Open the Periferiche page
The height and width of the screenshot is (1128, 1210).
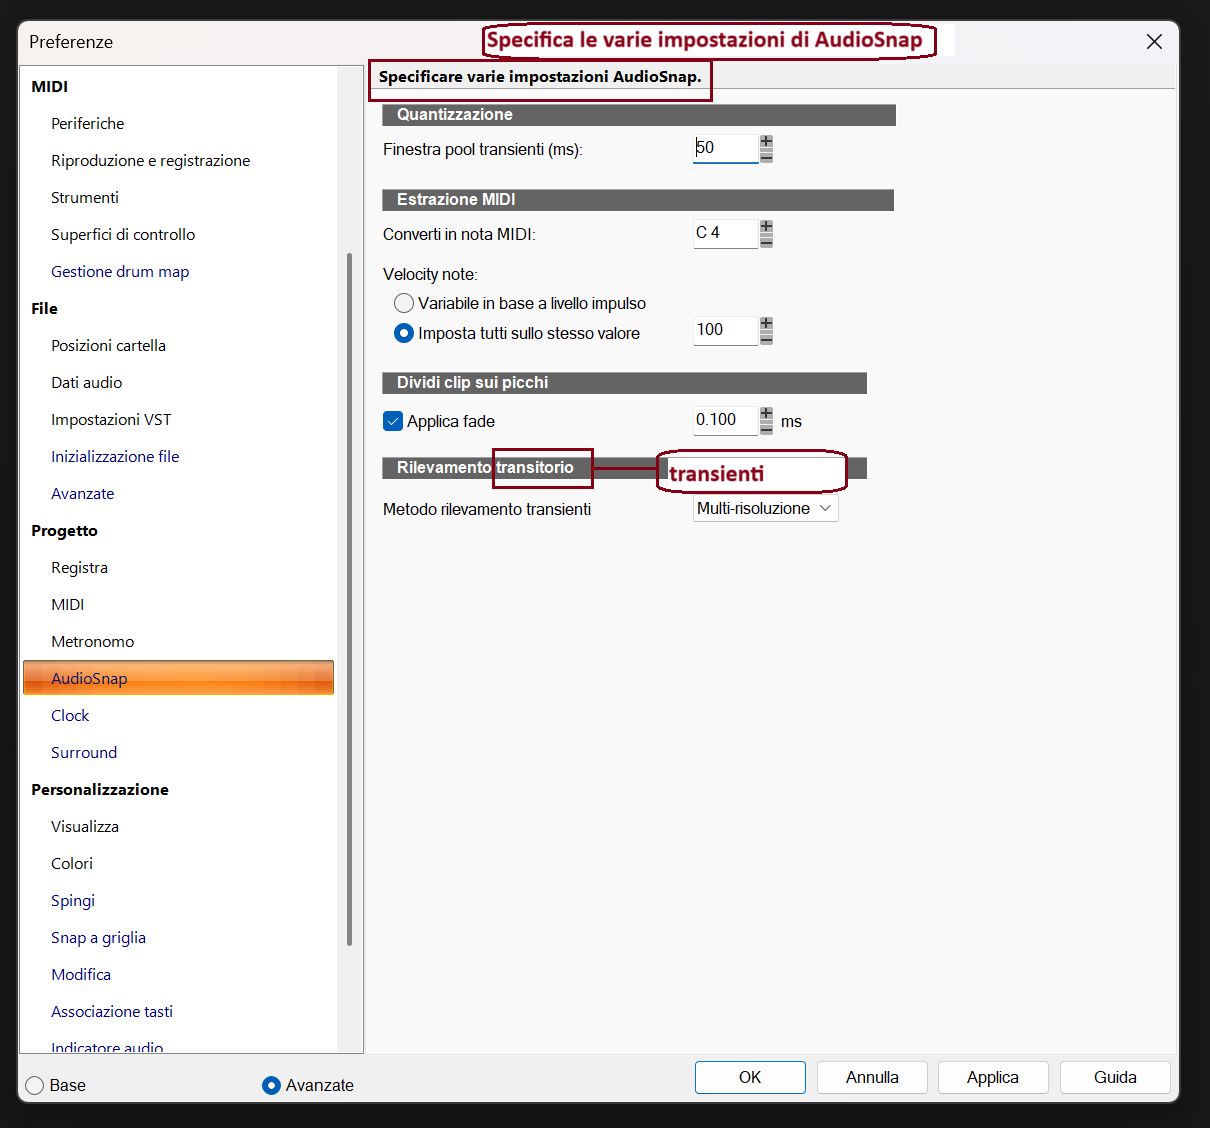pyautogui.click(x=88, y=123)
